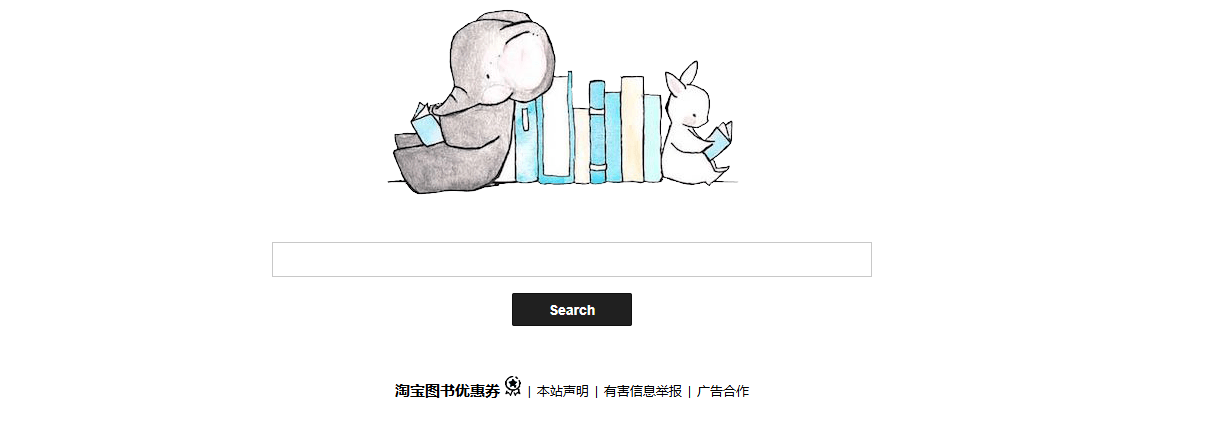Click the tall cream-colored book on the shelf

point(632,129)
